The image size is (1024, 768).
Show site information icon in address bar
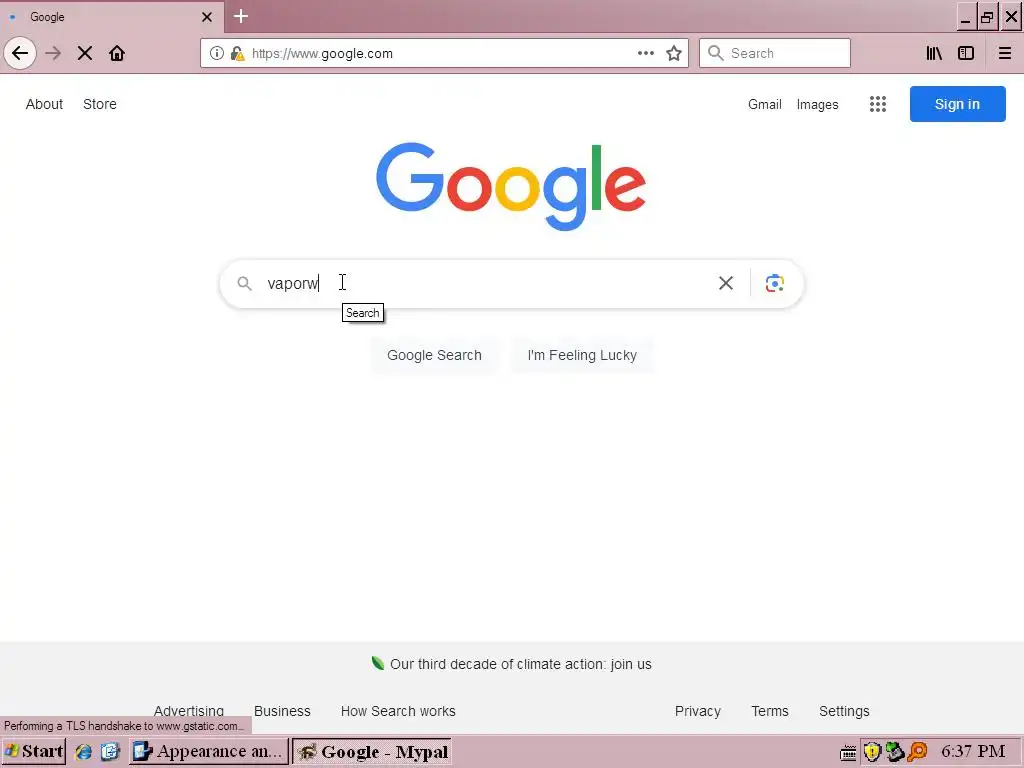pos(216,54)
